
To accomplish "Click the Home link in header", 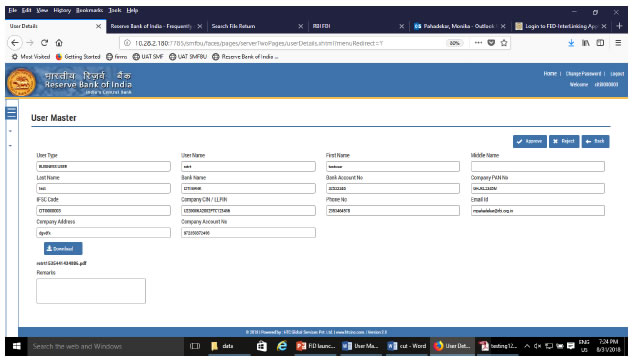I will point(550,73).
